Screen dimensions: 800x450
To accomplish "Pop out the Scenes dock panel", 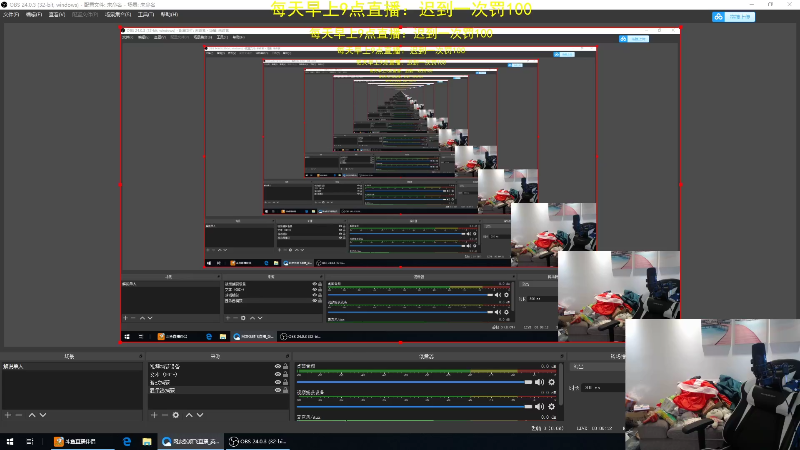I will point(141,356).
